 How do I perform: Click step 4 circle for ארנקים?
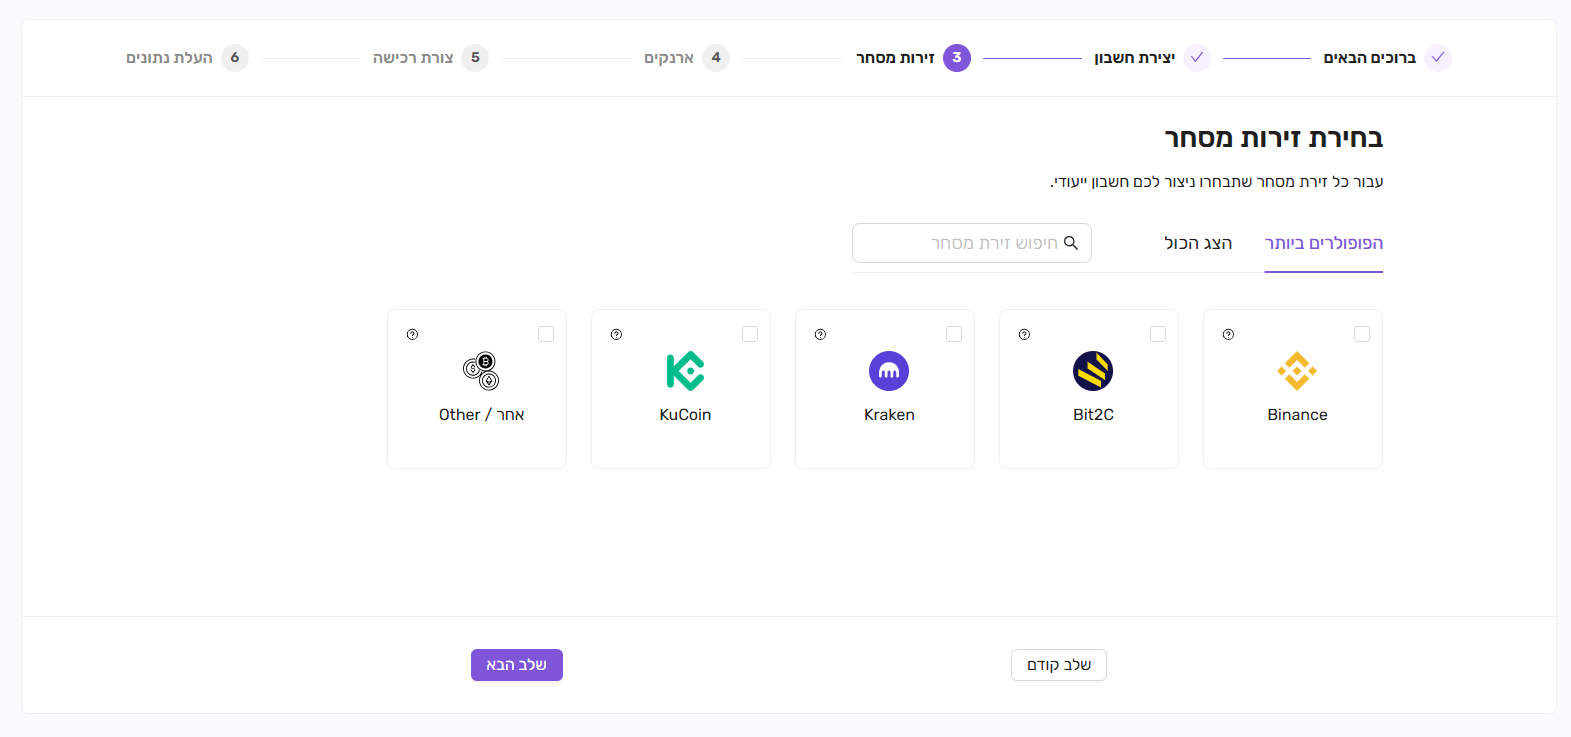pyautogui.click(x=716, y=58)
